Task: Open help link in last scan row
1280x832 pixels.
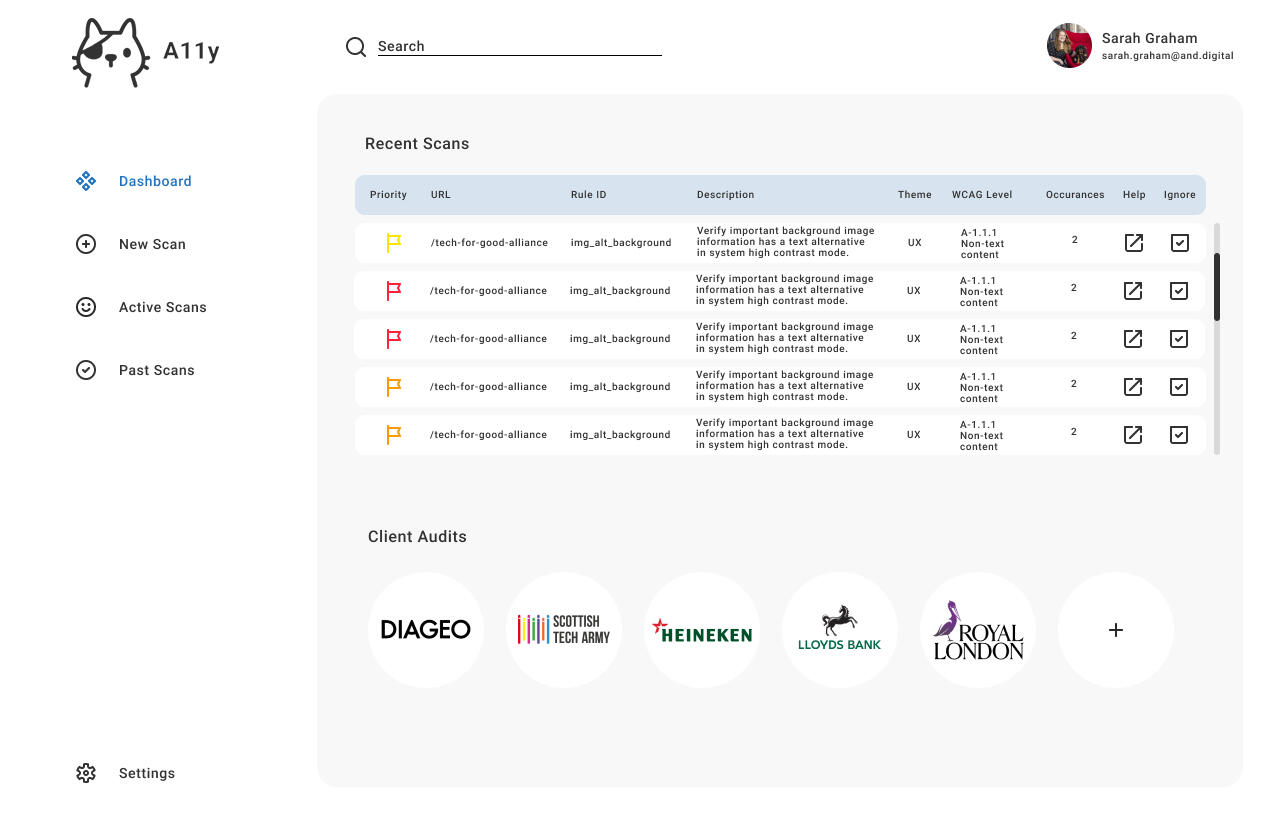Action: 1133,435
